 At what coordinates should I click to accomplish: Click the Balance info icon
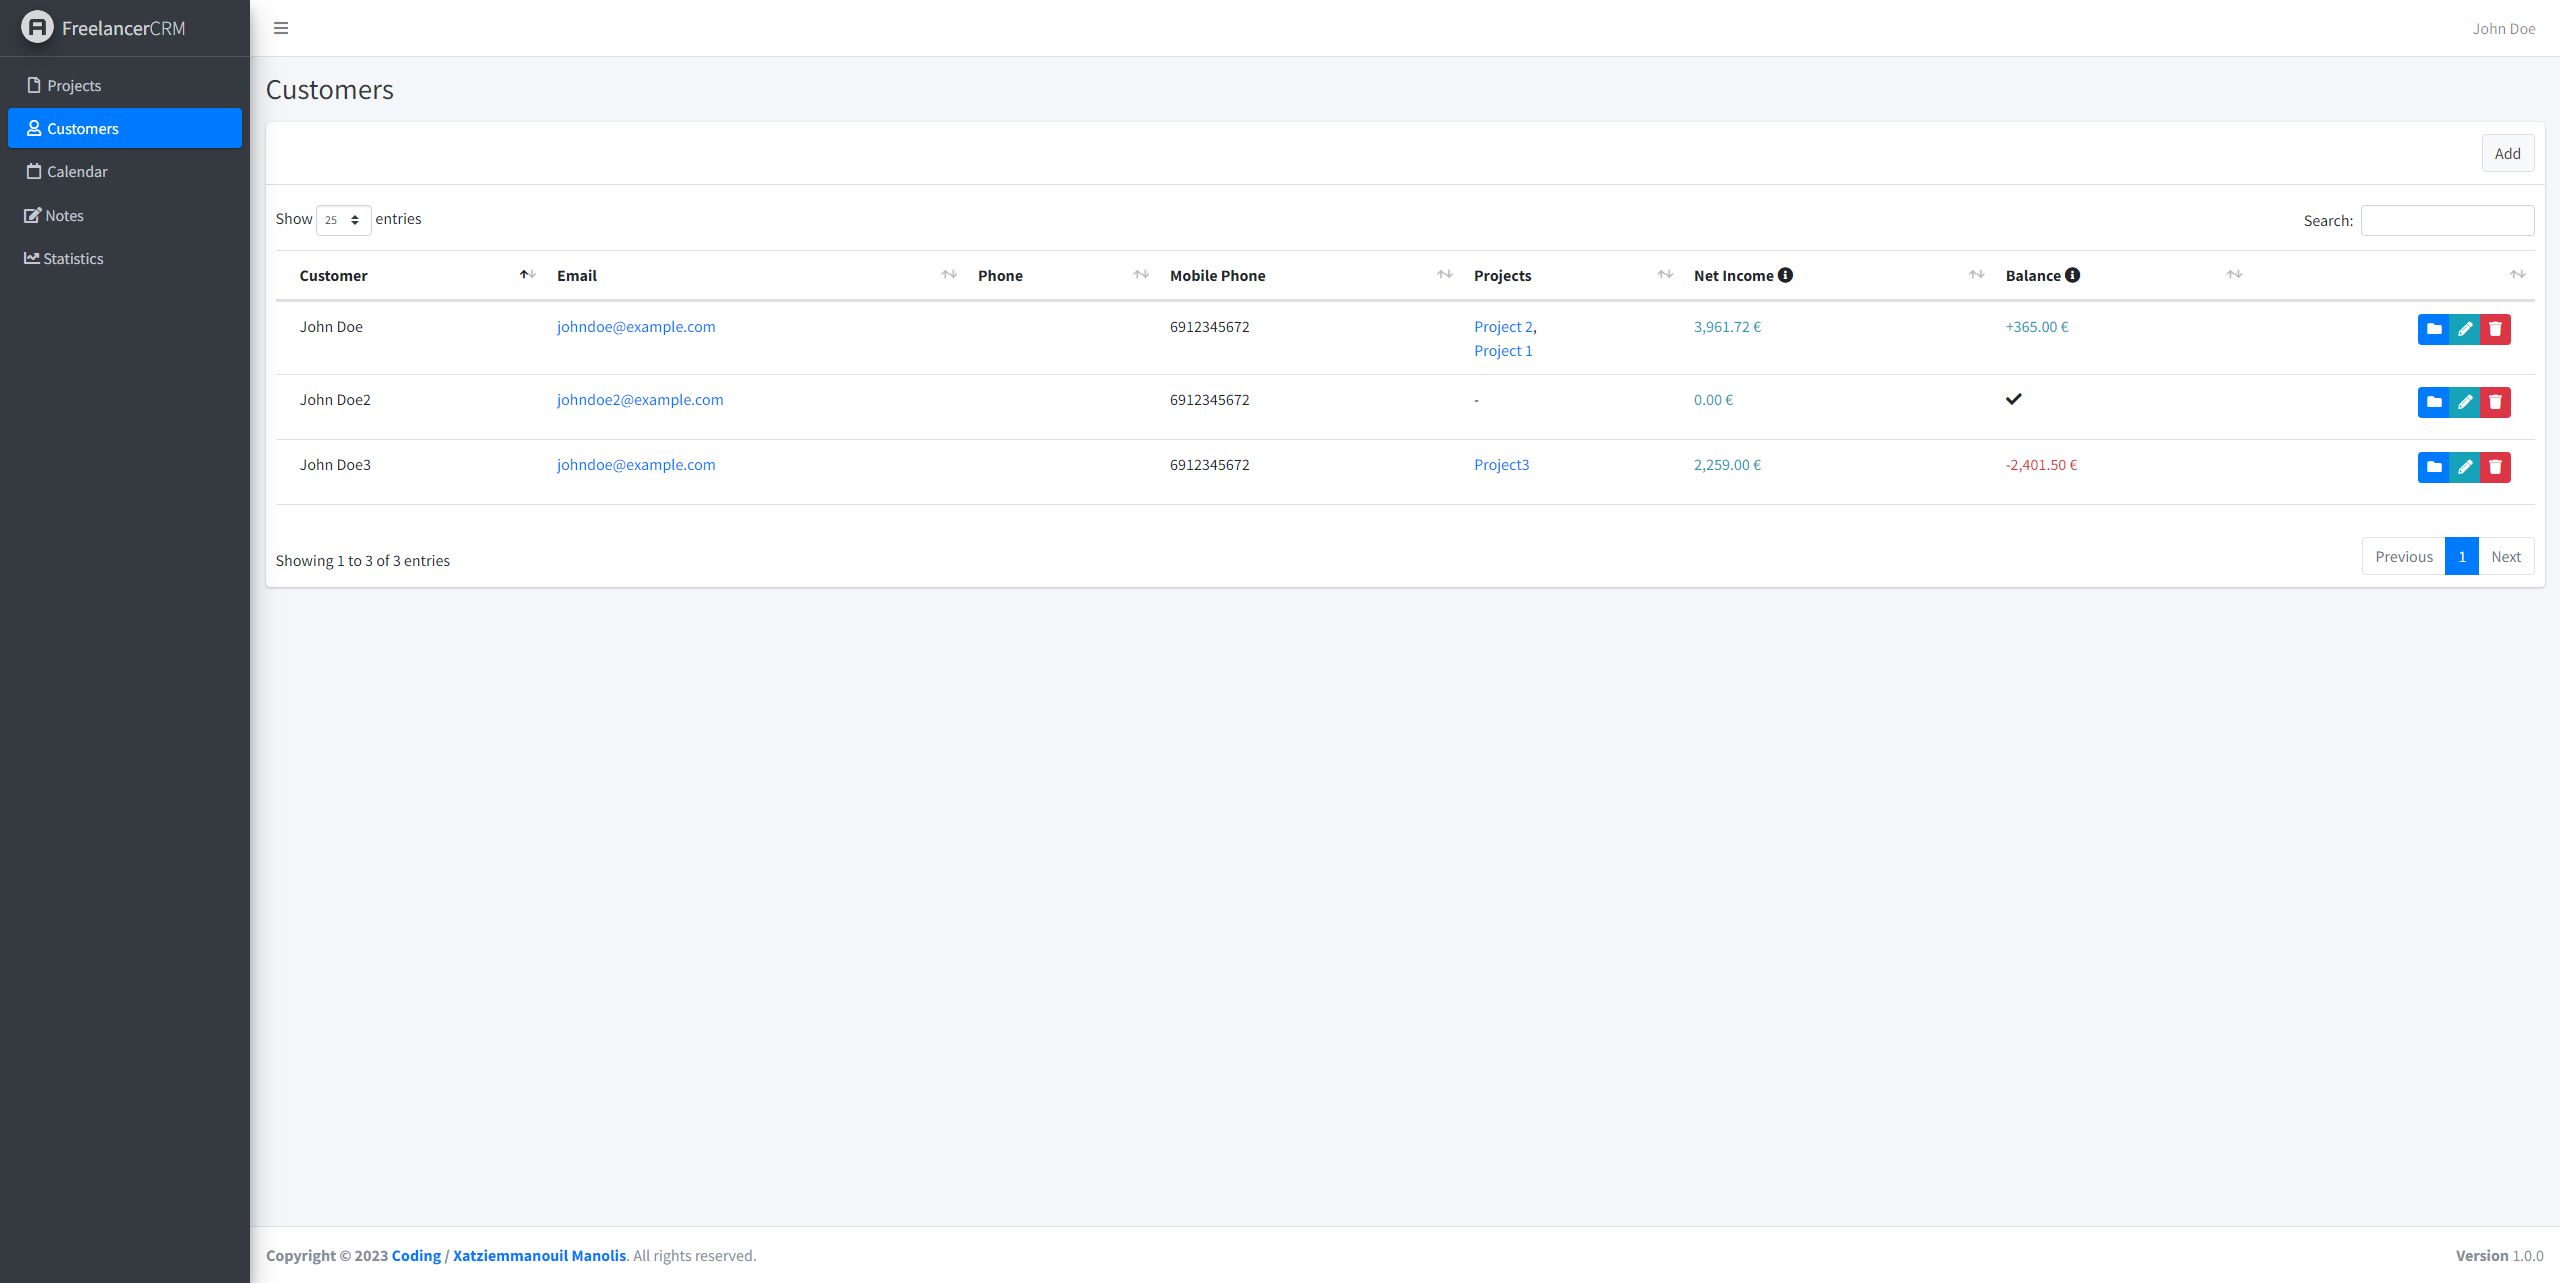[2072, 275]
